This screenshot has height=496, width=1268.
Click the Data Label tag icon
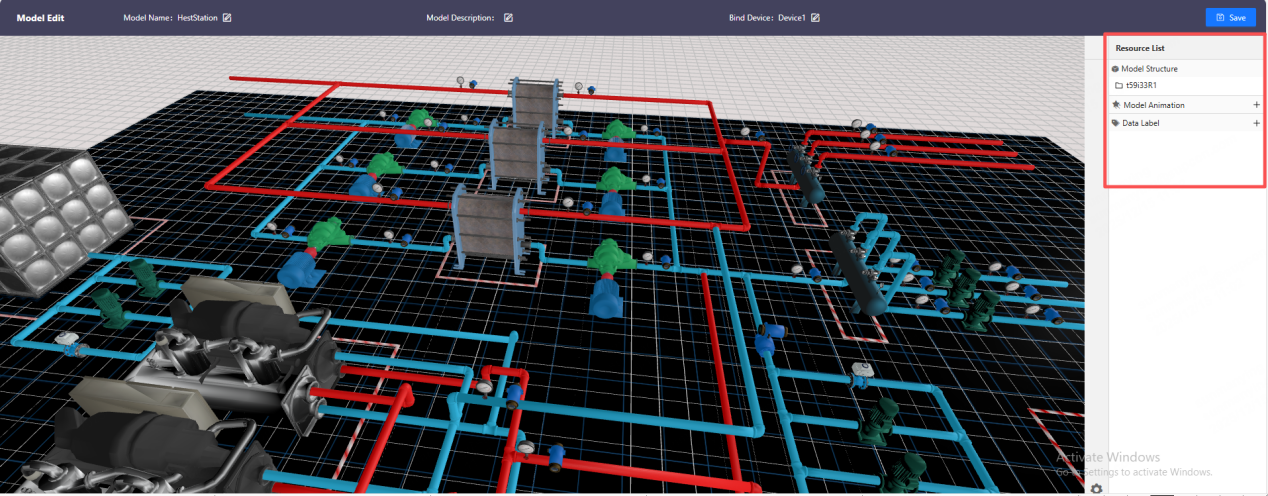pos(1115,124)
